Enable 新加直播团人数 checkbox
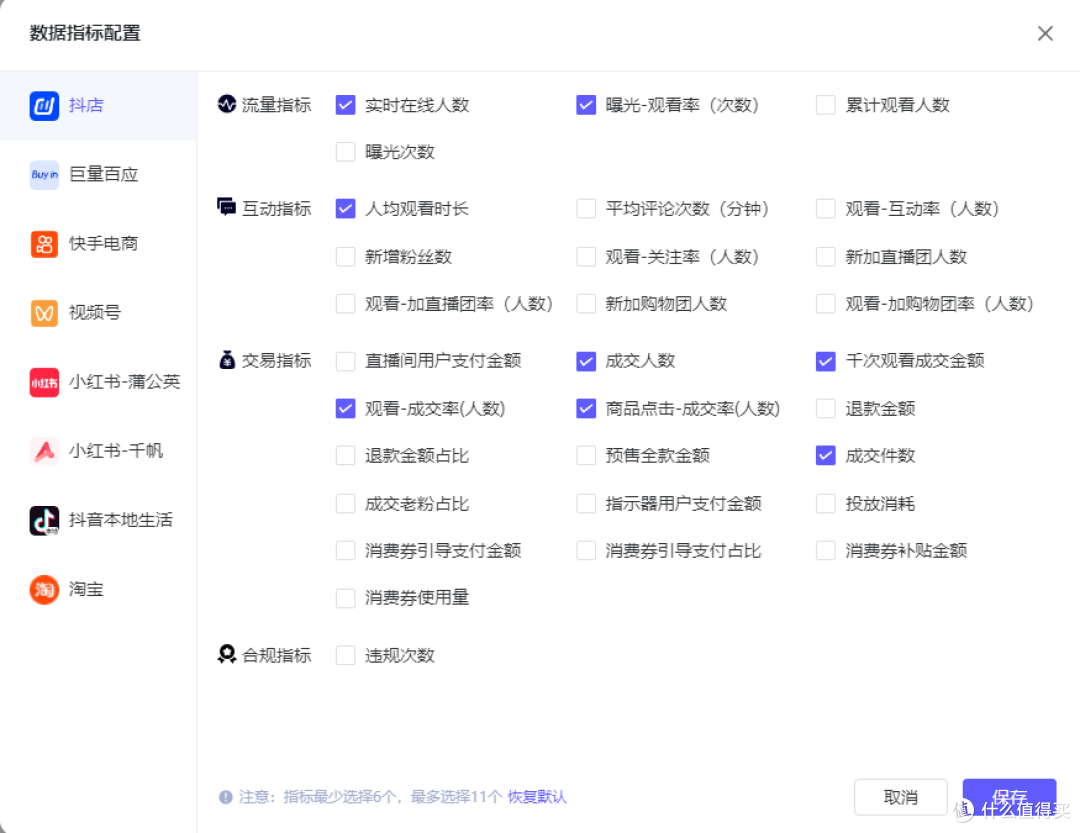This screenshot has height=833, width=1080. tap(826, 256)
